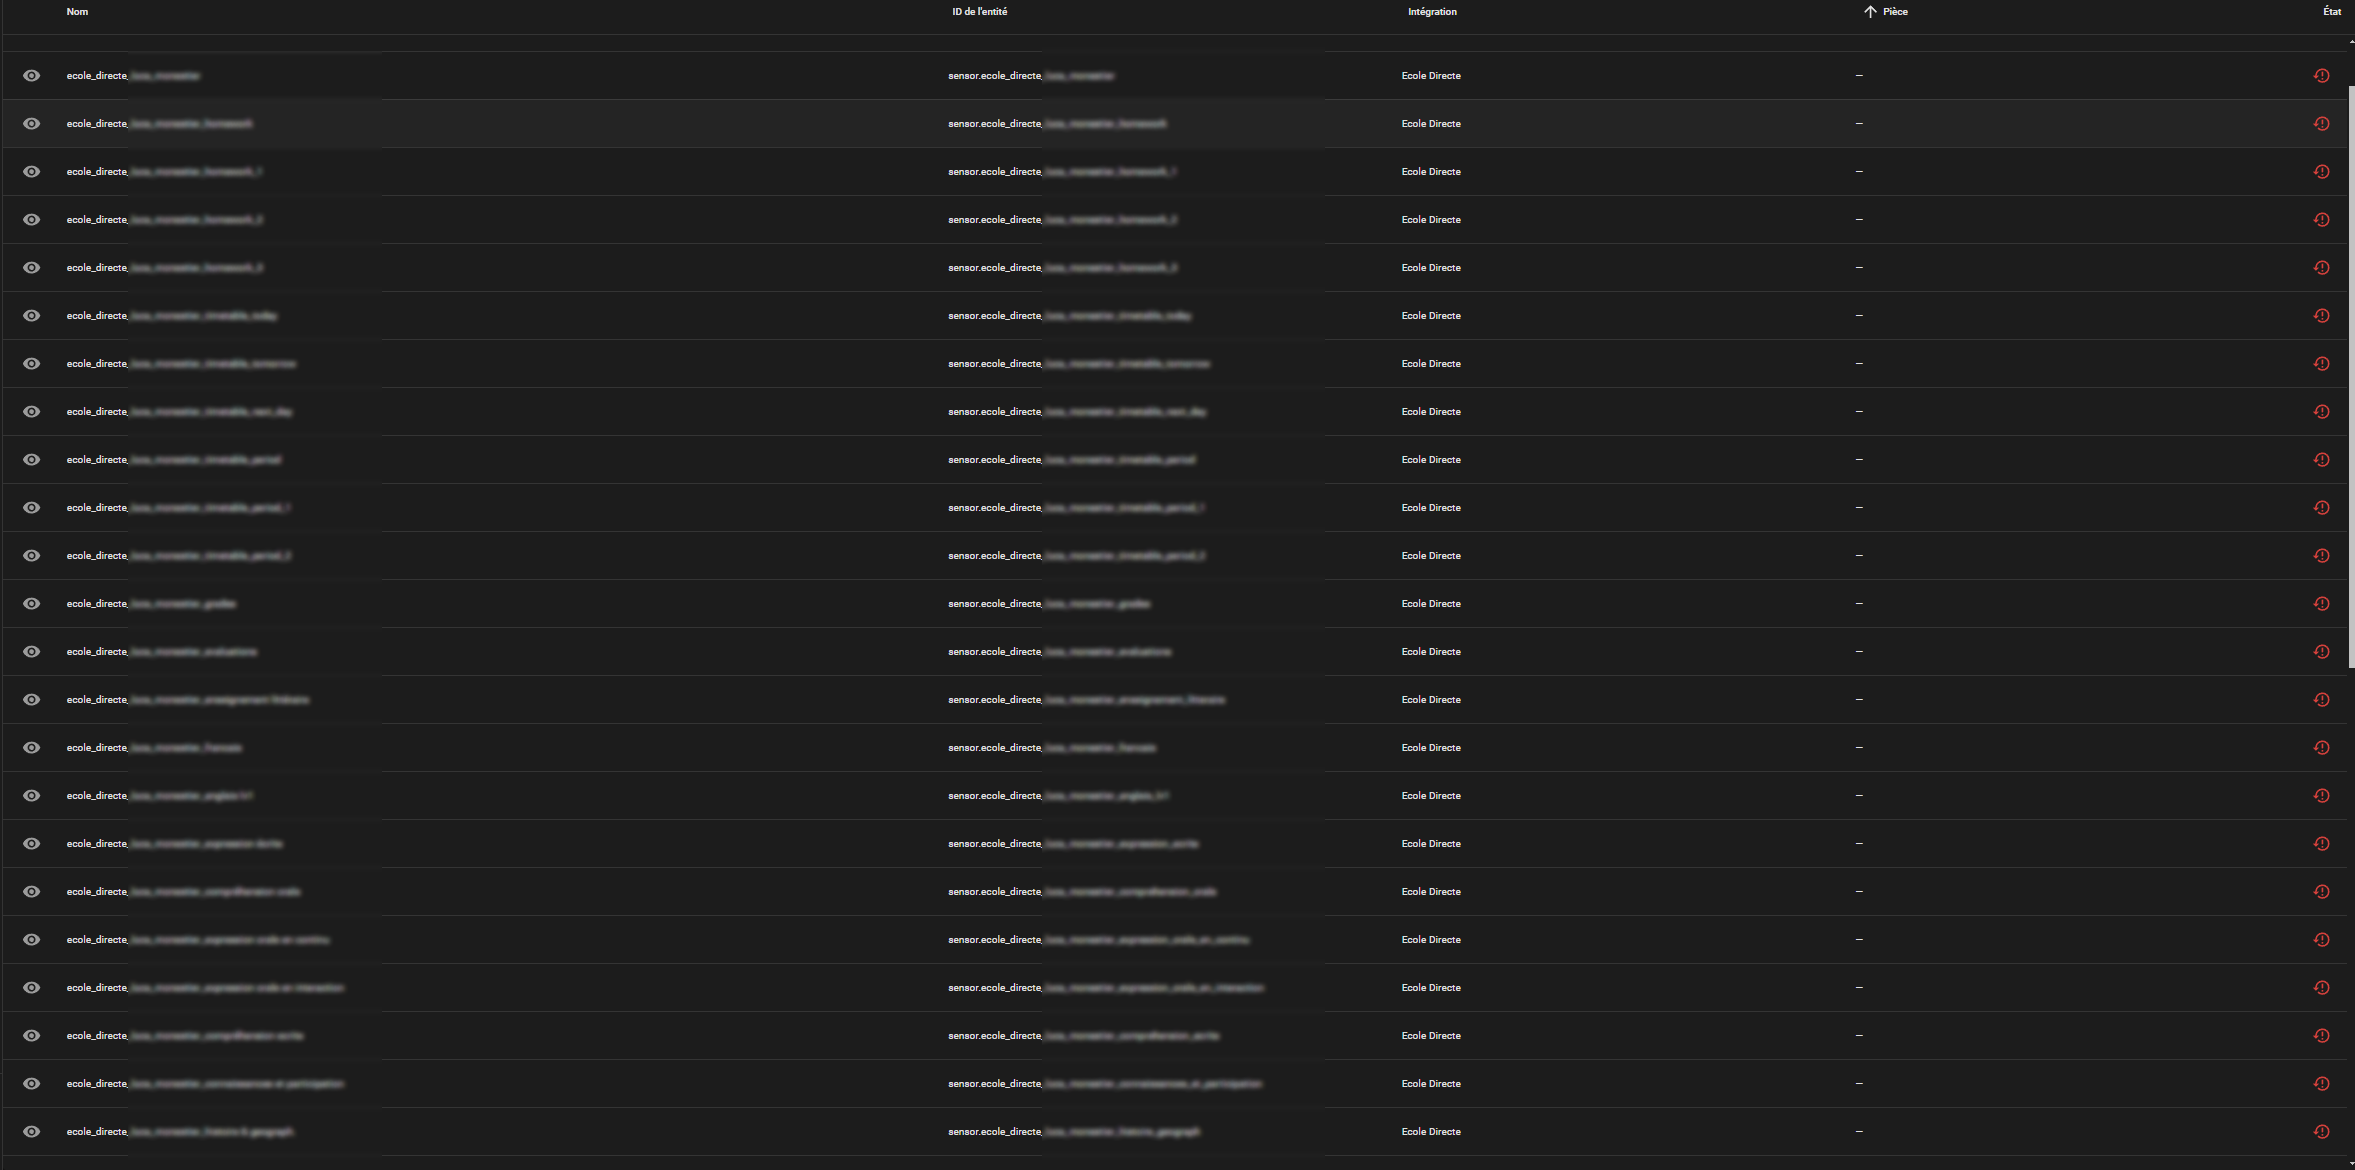The image size is (2355, 1170).
Task: Click the sort arrow beside Pièce header
Action: 1869,12
